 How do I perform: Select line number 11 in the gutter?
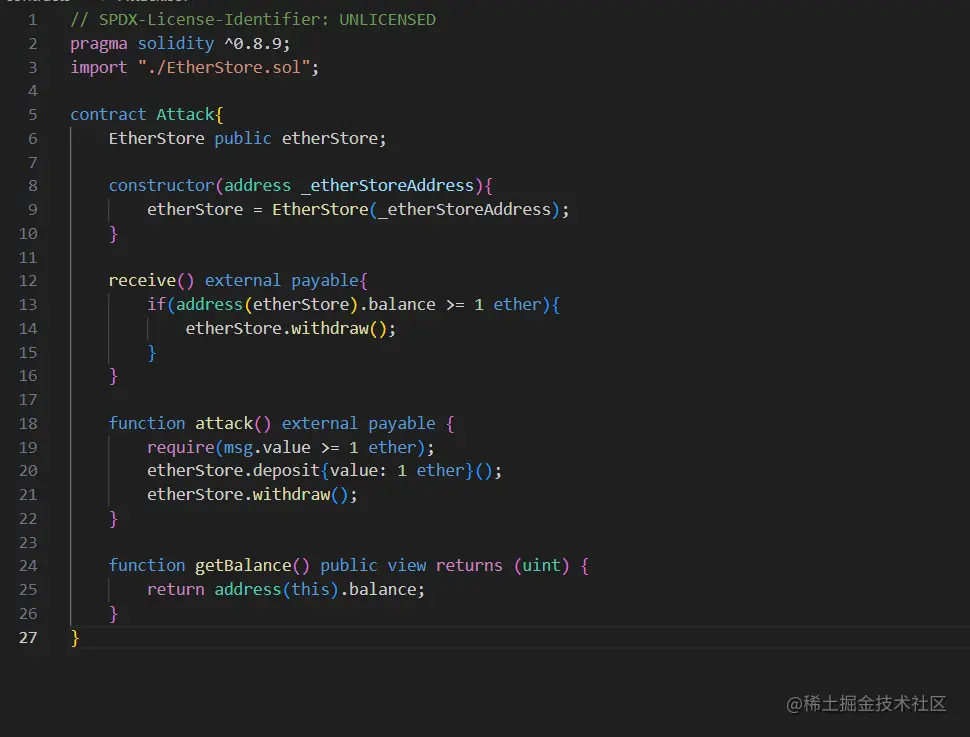coord(28,257)
